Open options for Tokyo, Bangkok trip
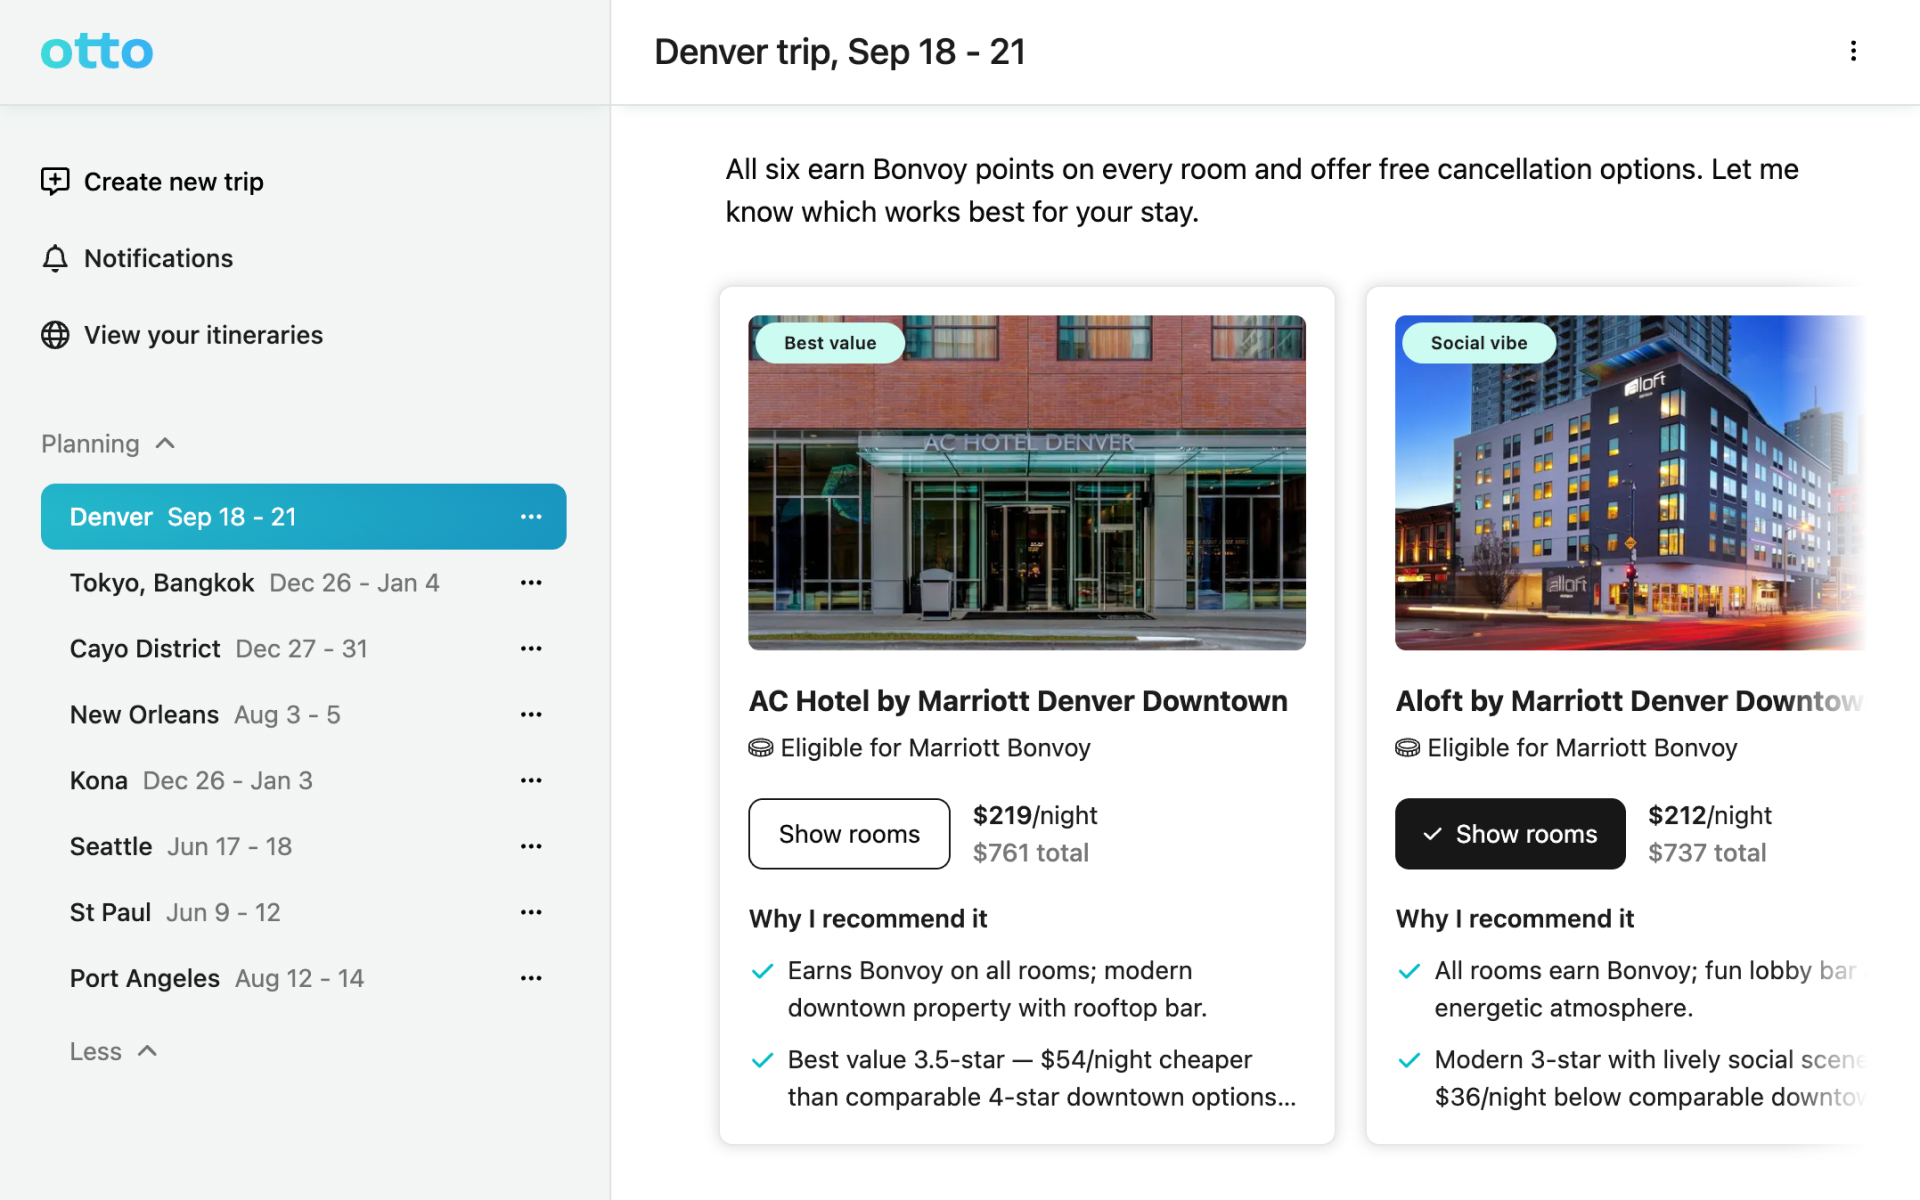The height and width of the screenshot is (1200, 1920). click(531, 583)
